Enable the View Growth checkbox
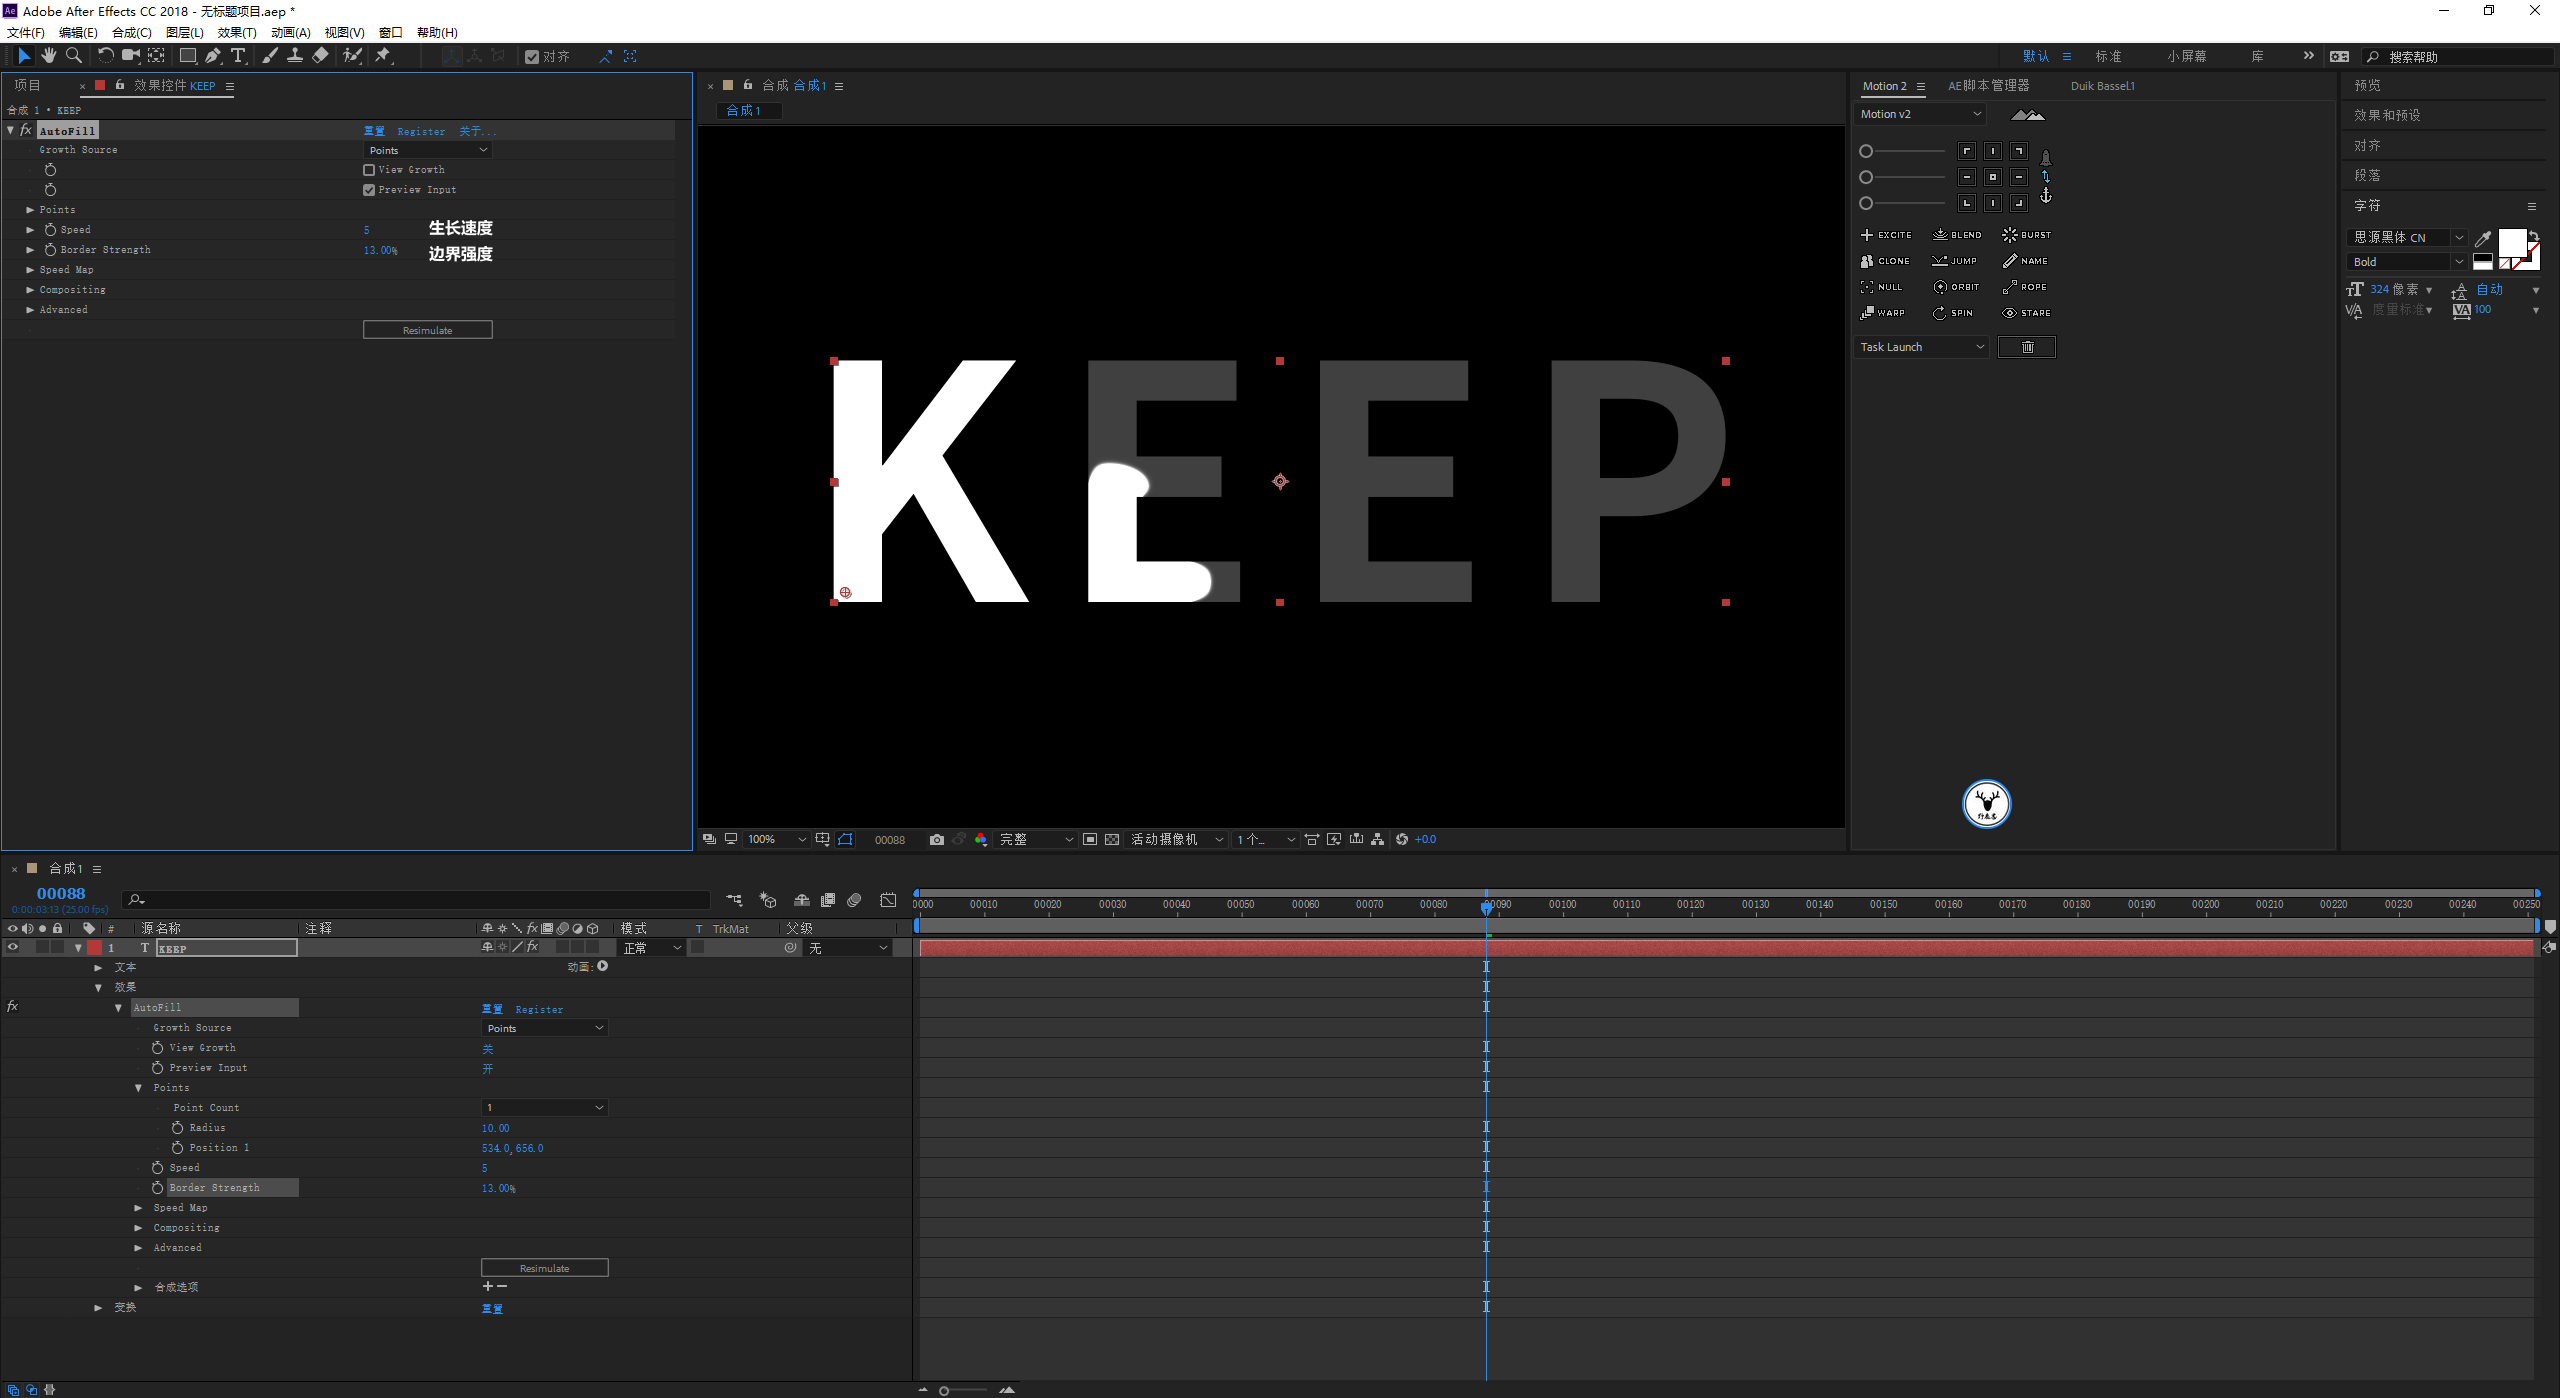The height and width of the screenshot is (1398, 2560). point(369,170)
